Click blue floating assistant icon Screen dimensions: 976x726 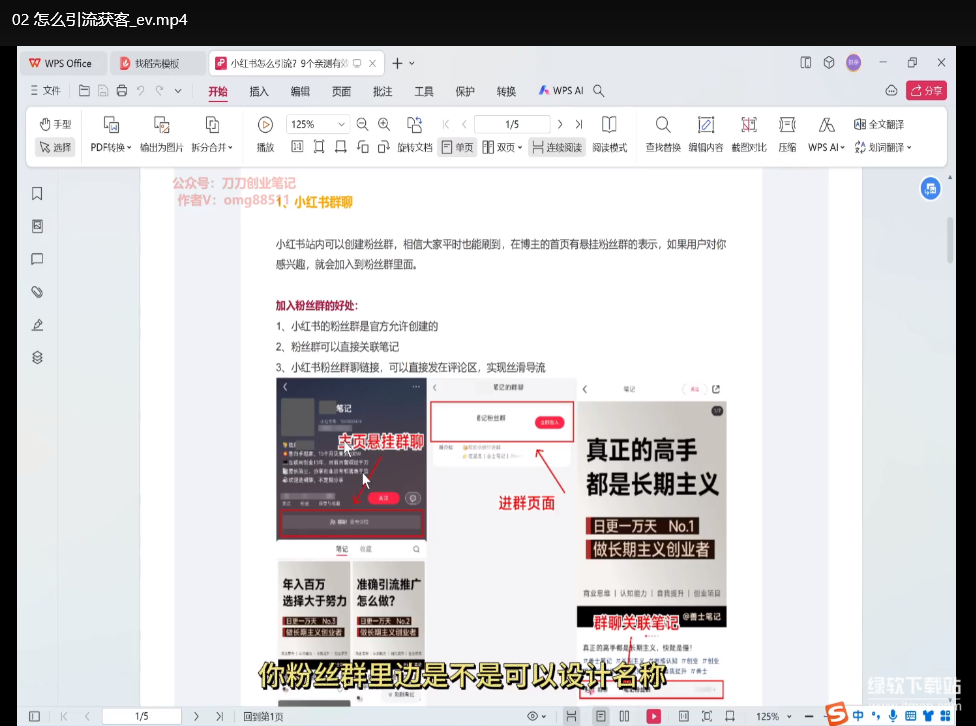point(931,188)
